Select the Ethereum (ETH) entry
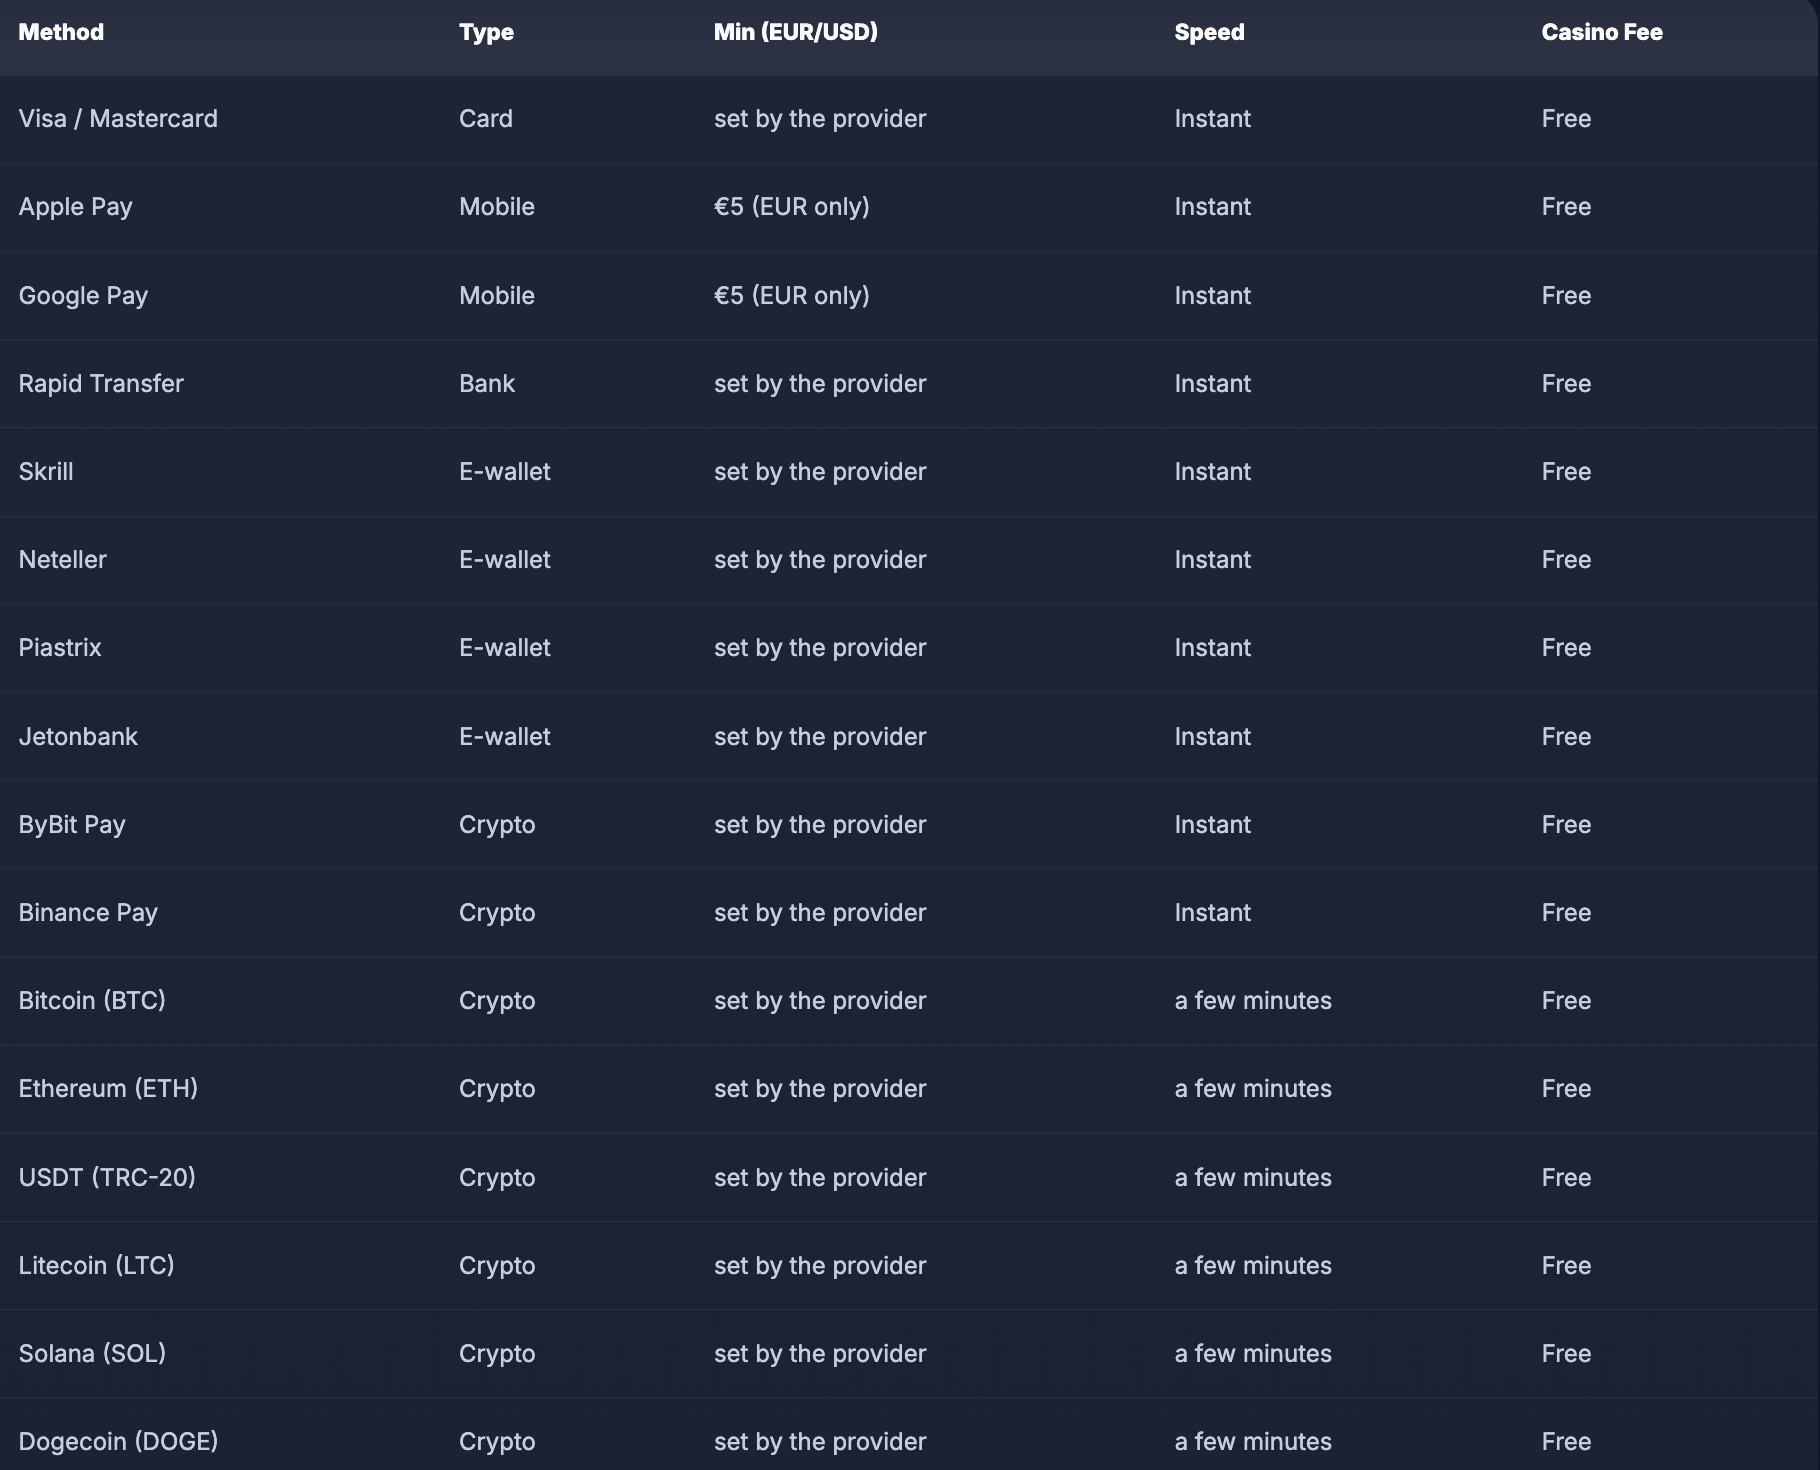 point(108,1089)
